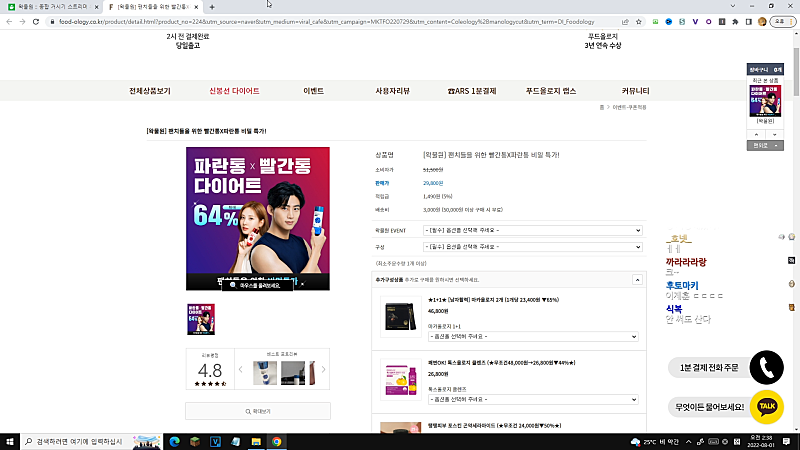Open the 파우돌로지 1+1 option dropdown
The height and width of the screenshot is (450, 800).
pos(532,337)
